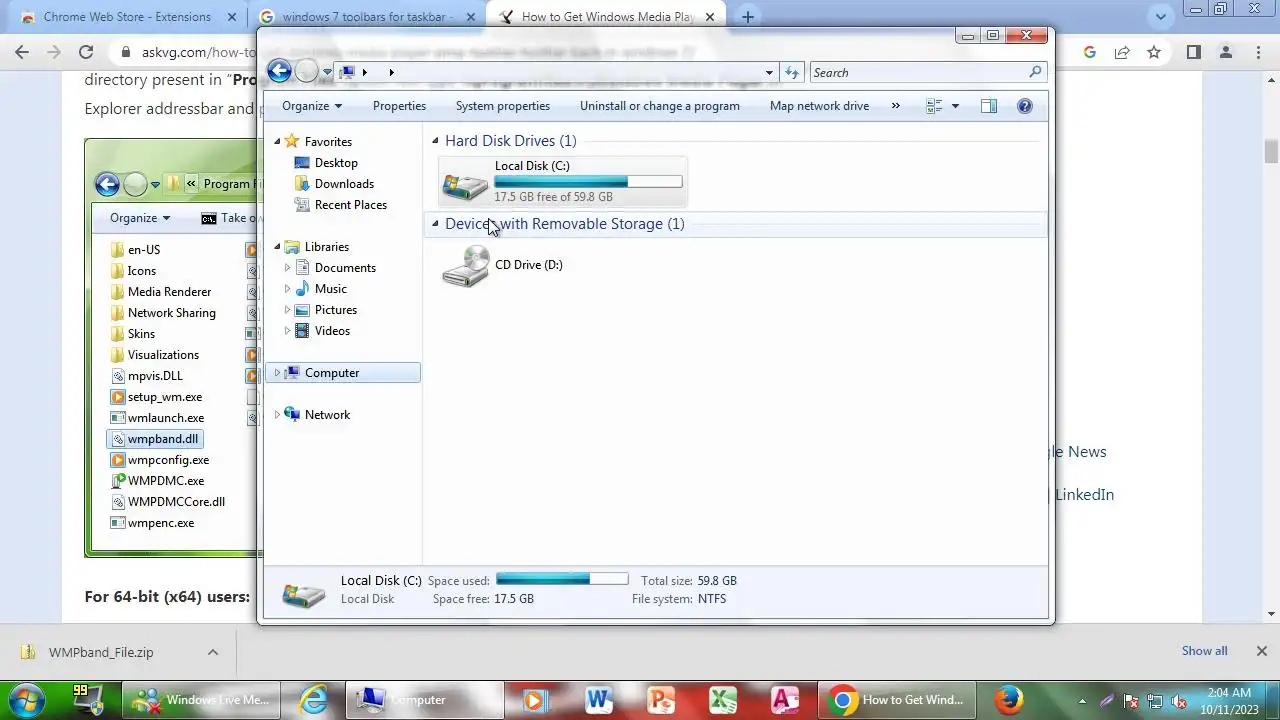Open recent pages dropdown beside forward button

(327, 73)
